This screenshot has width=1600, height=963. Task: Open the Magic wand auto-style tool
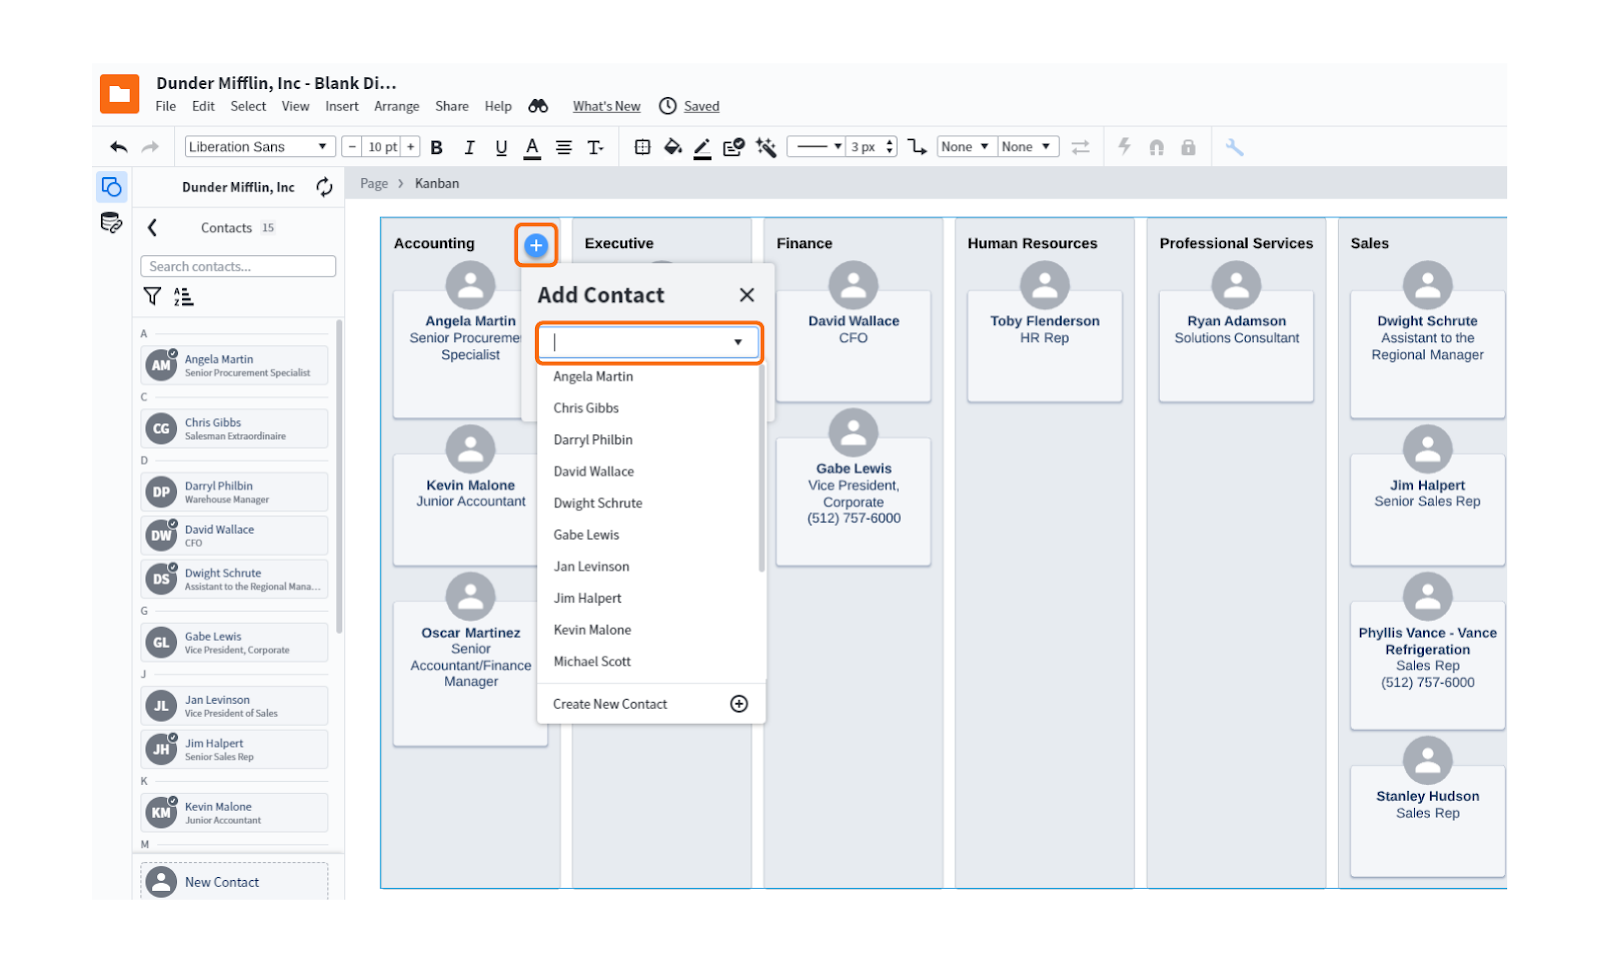(766, 146)
